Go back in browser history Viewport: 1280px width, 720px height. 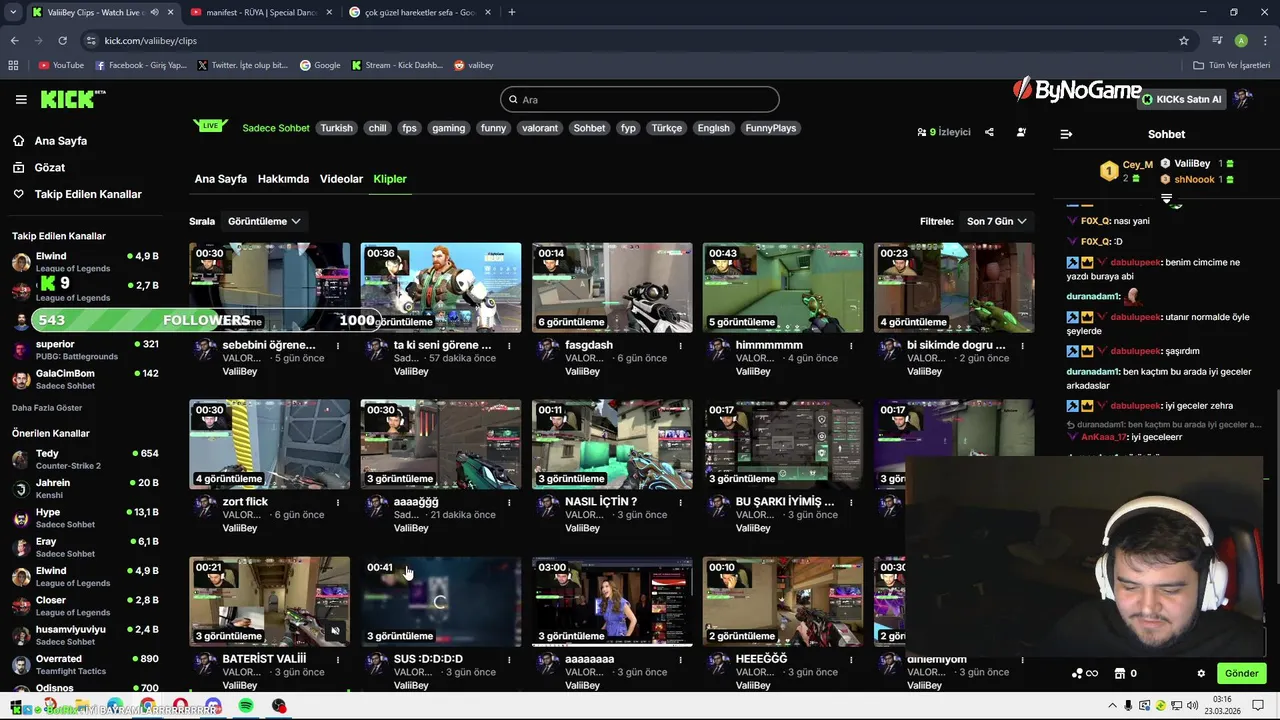14,41
